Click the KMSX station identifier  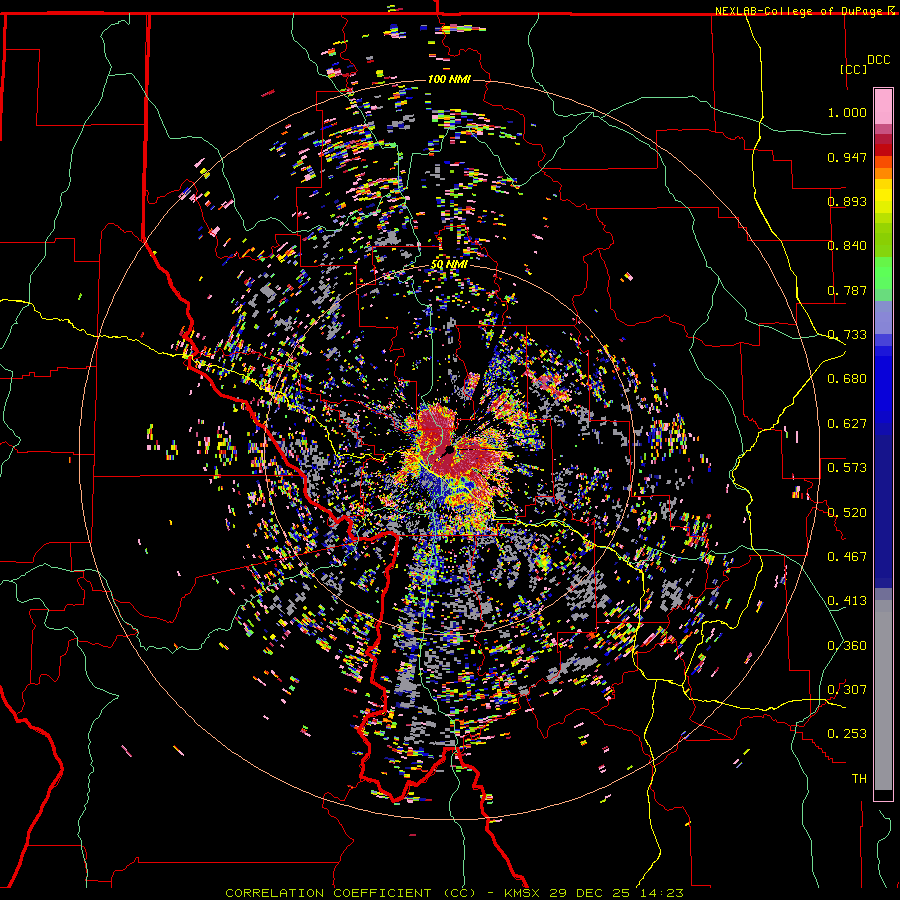pos(523,893)
